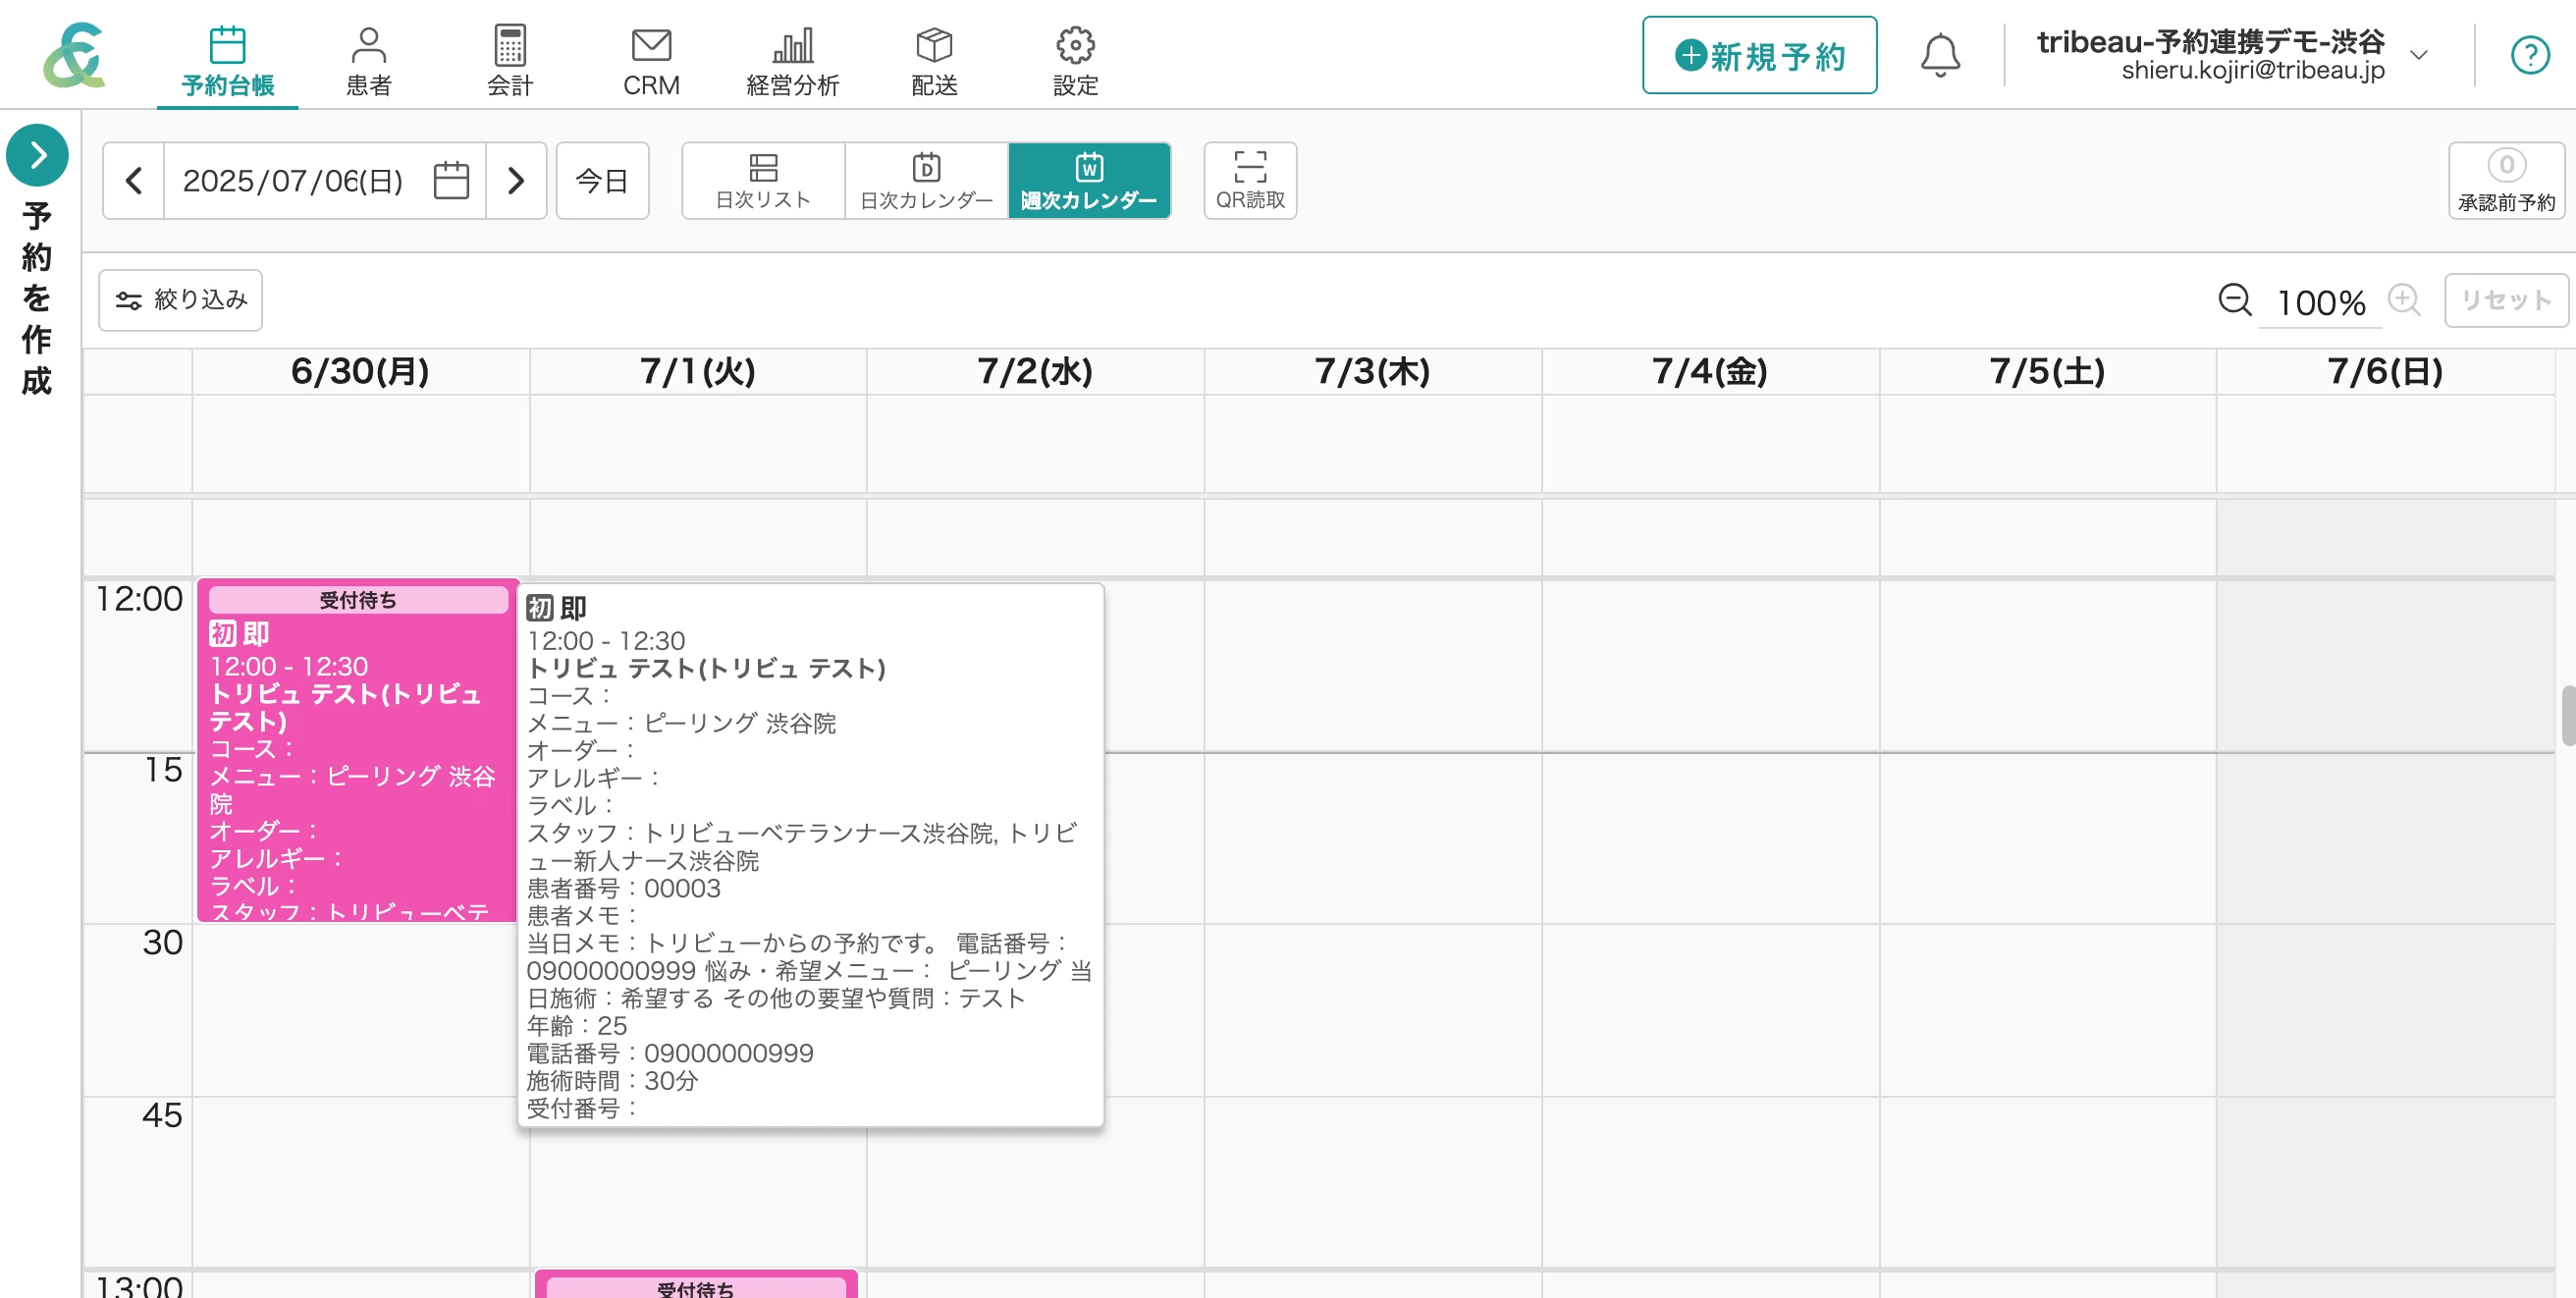Open the 絞り込み filter button
The height and width of the screenshot is (1298, 2576).
point(180,300)
